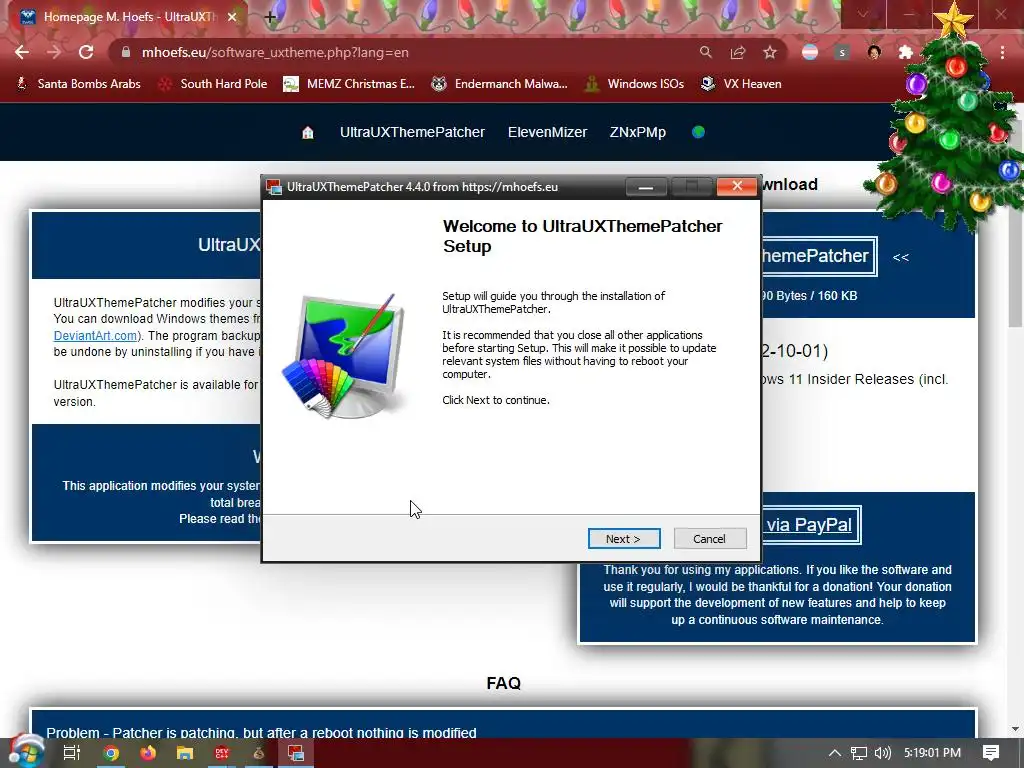Viewport: 1024px width, 768px height.
Task: Follow the DeviantArt.com link
Action: point(95,336)
